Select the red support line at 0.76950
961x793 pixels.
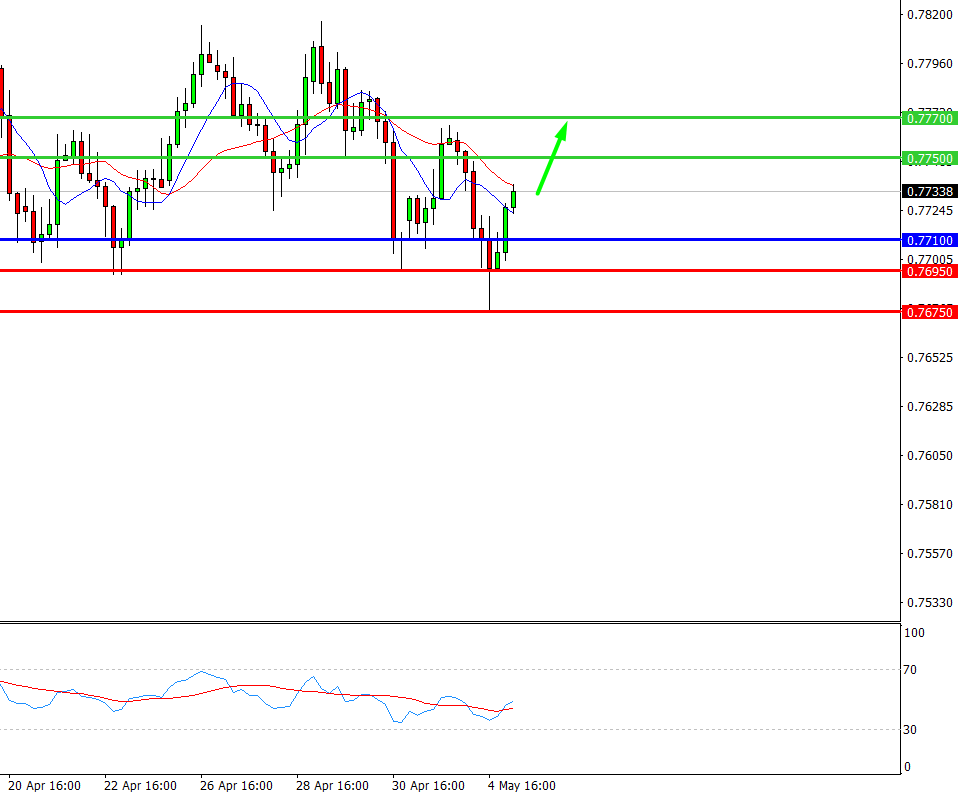point(450,270)
